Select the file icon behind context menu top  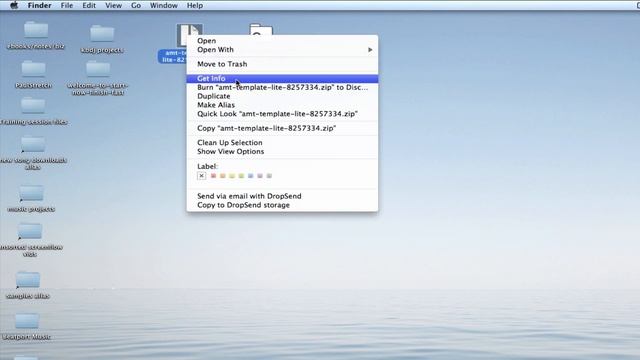[261, 29]
